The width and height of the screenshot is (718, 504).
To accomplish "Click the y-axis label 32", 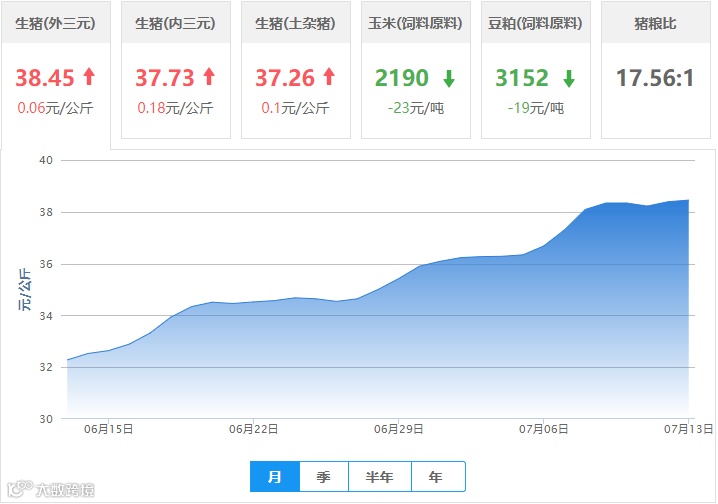I will [46, 367].
